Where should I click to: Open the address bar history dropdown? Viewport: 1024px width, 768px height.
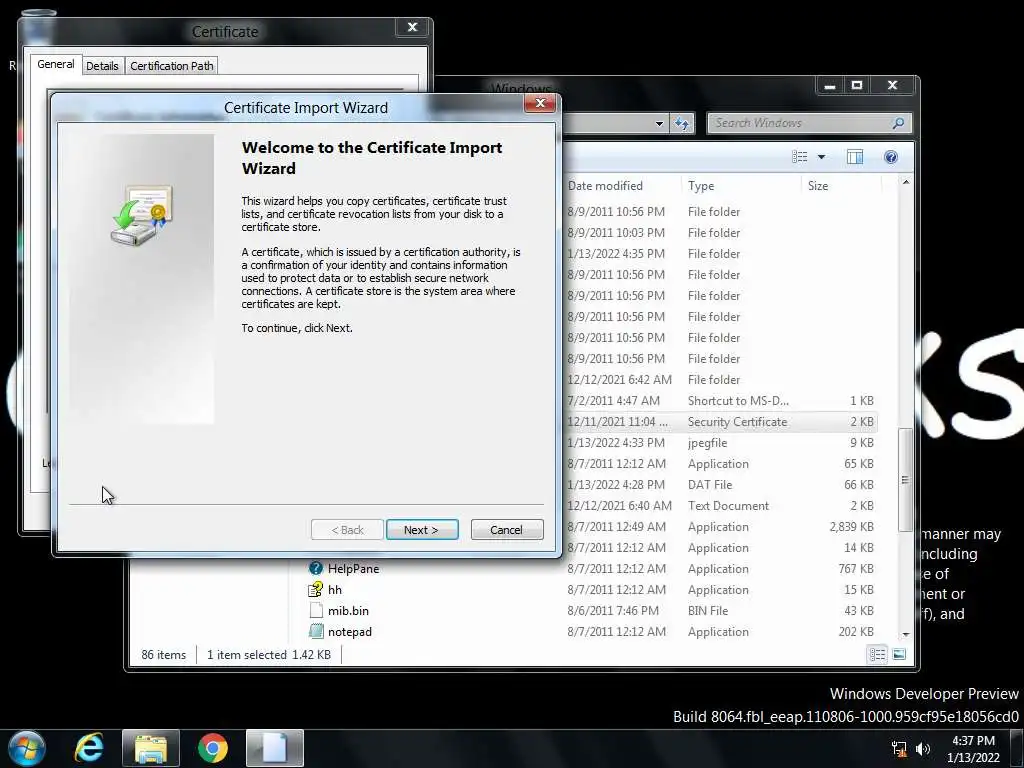(659, 123)
